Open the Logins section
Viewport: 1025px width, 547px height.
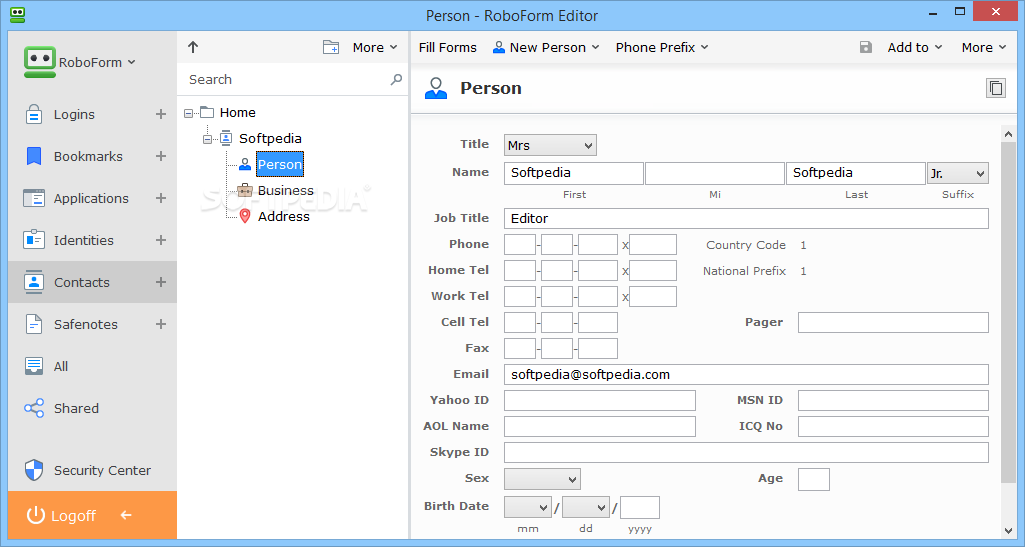tap(92, 114)
